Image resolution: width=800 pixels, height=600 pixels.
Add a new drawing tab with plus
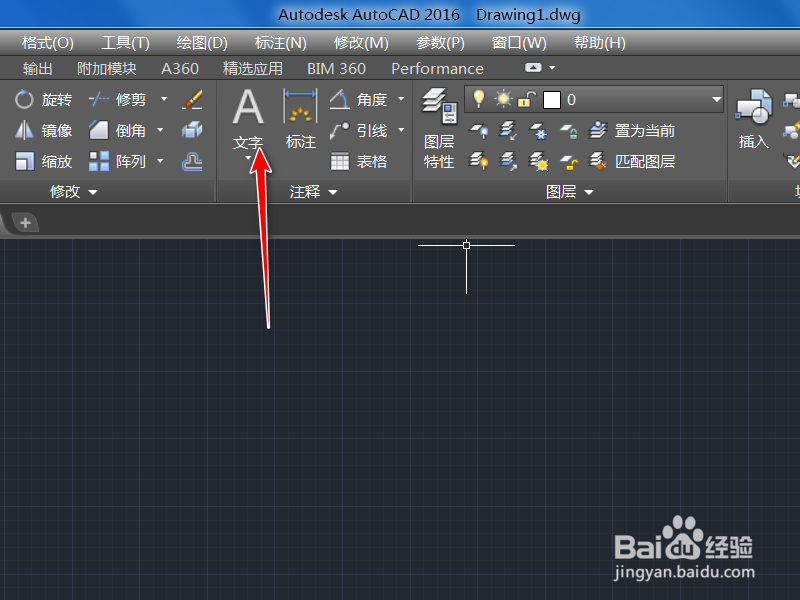click(25, 222)
